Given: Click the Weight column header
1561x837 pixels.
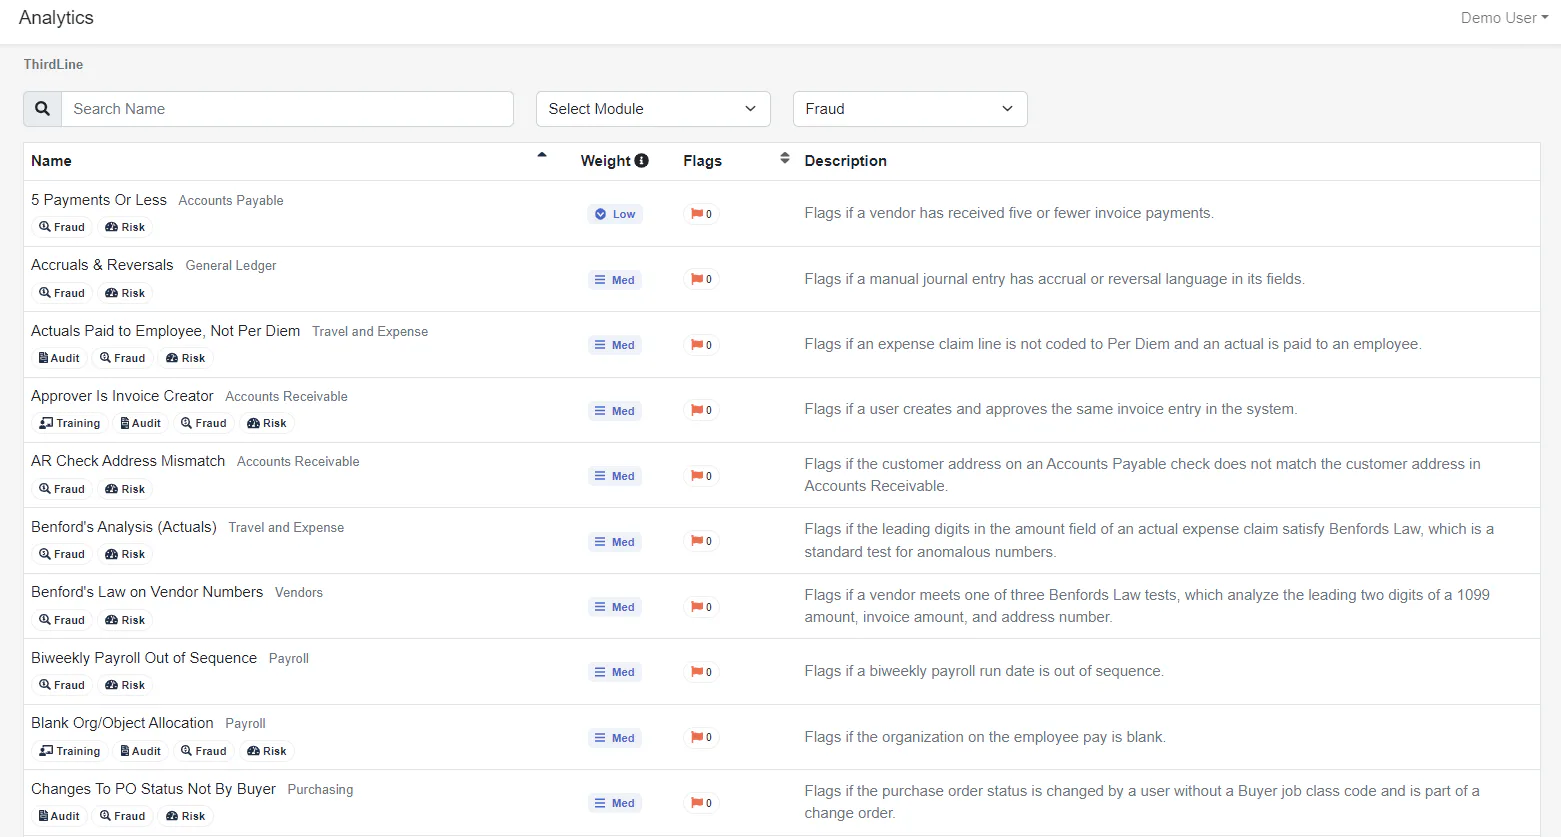Looking at the screenshot, I should pos(606,161).
